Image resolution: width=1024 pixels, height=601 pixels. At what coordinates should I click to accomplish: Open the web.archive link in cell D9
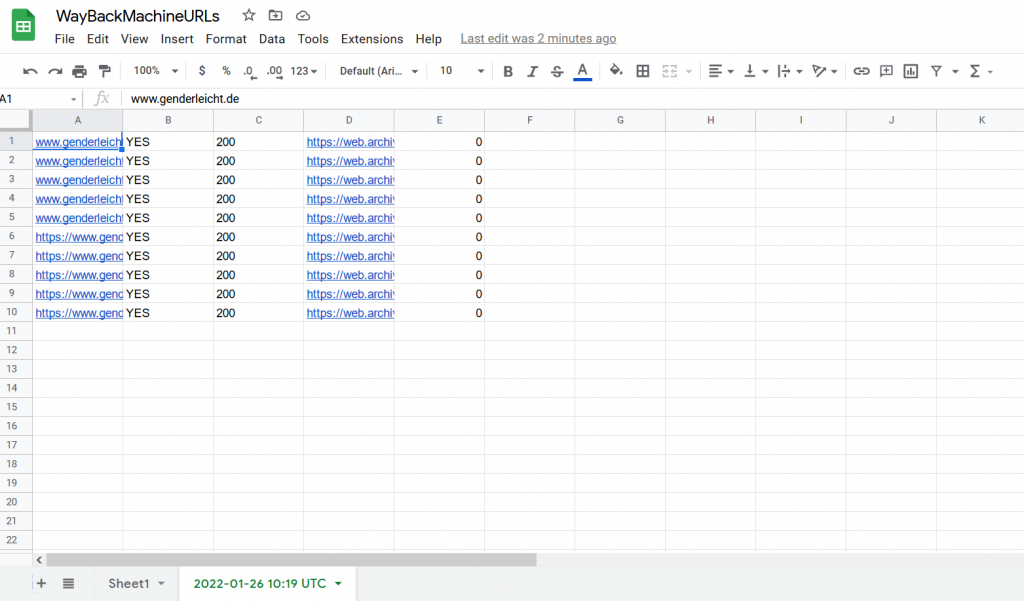(350, 294)
